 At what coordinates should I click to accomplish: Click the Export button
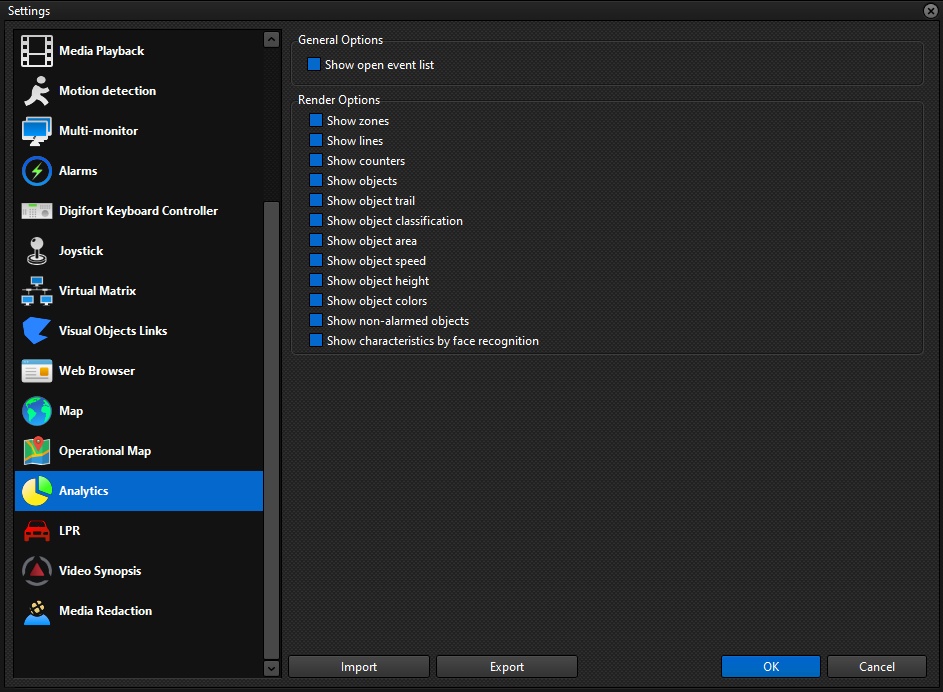coord(507,667)
